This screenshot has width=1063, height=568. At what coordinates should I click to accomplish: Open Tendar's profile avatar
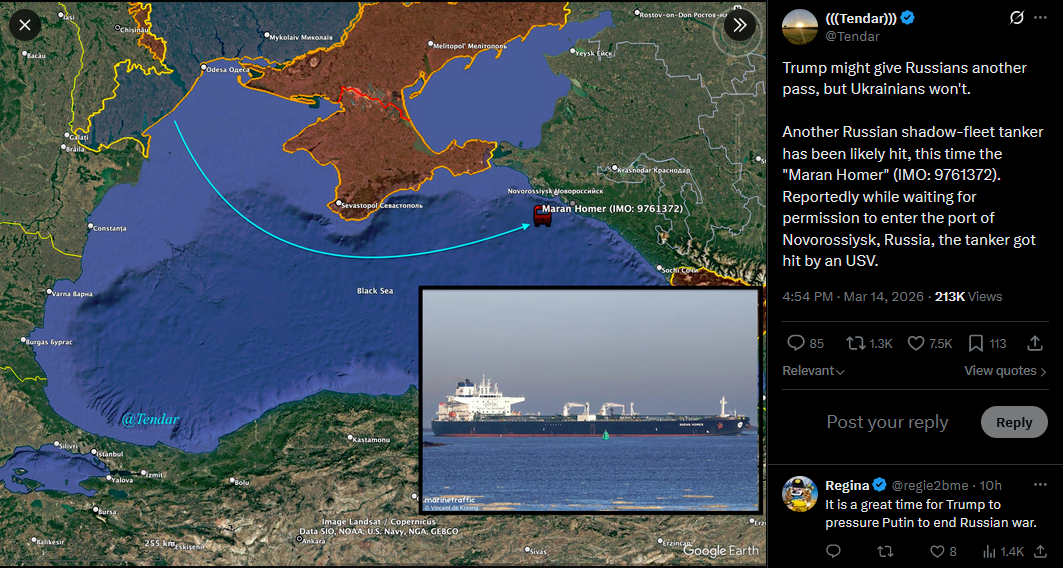(x=800, y=27)
